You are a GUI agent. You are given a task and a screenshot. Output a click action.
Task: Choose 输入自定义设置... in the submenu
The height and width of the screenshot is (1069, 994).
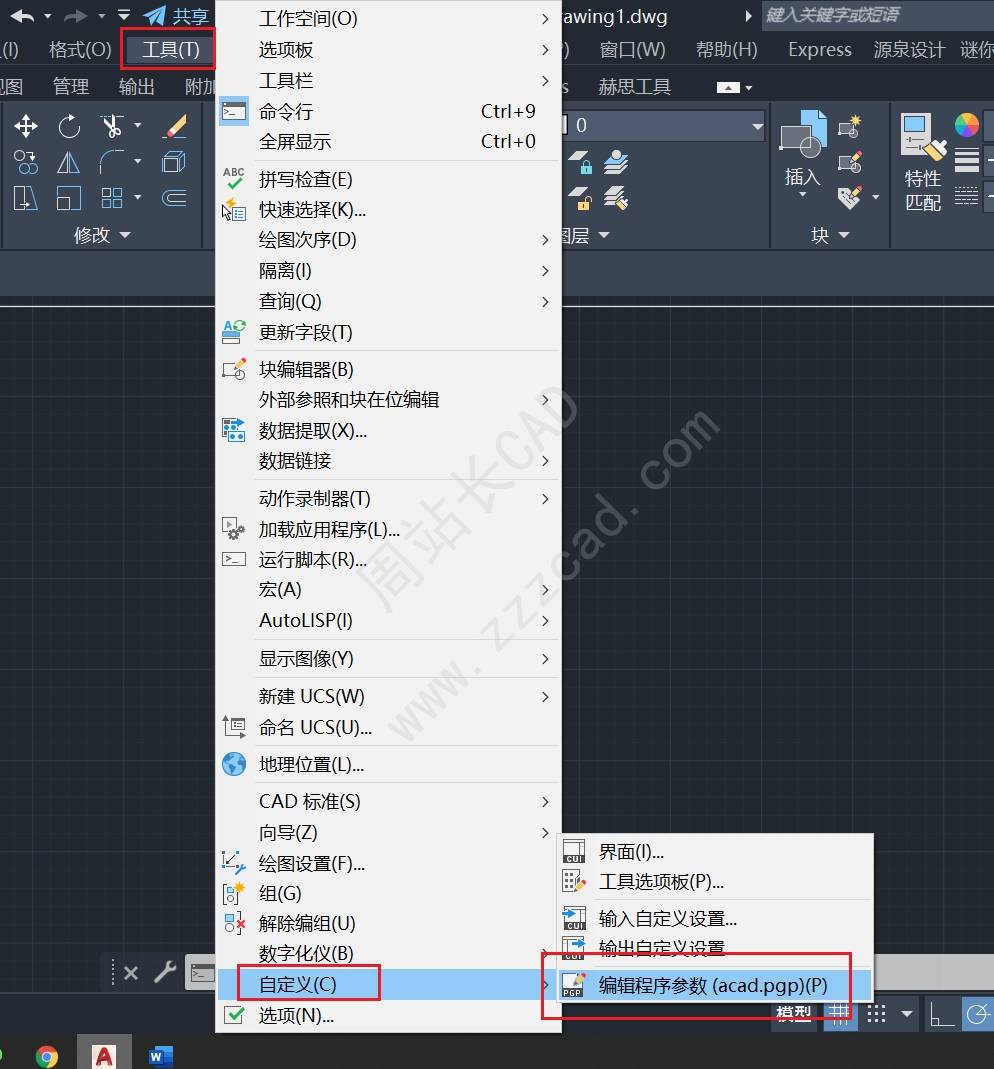[715, 919]
